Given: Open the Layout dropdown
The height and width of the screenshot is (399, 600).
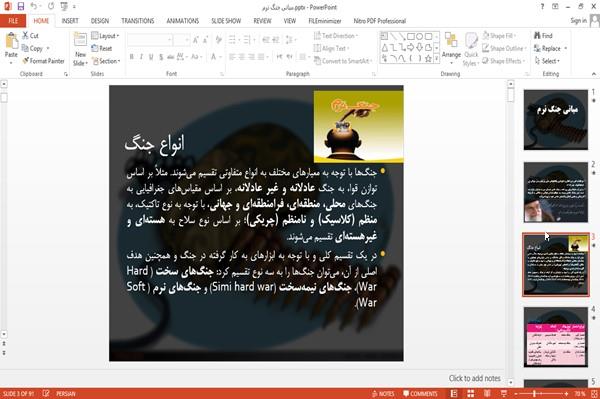Looking at the screenshot, I should [x=105, y=36].
